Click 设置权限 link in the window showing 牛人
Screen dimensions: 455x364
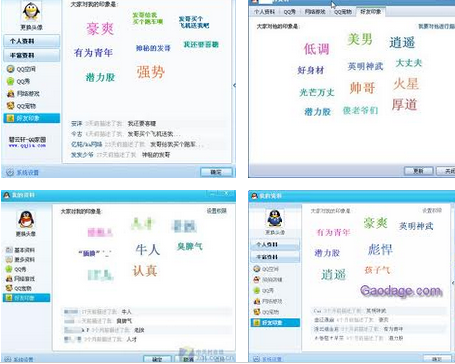[x=216, y=211]
